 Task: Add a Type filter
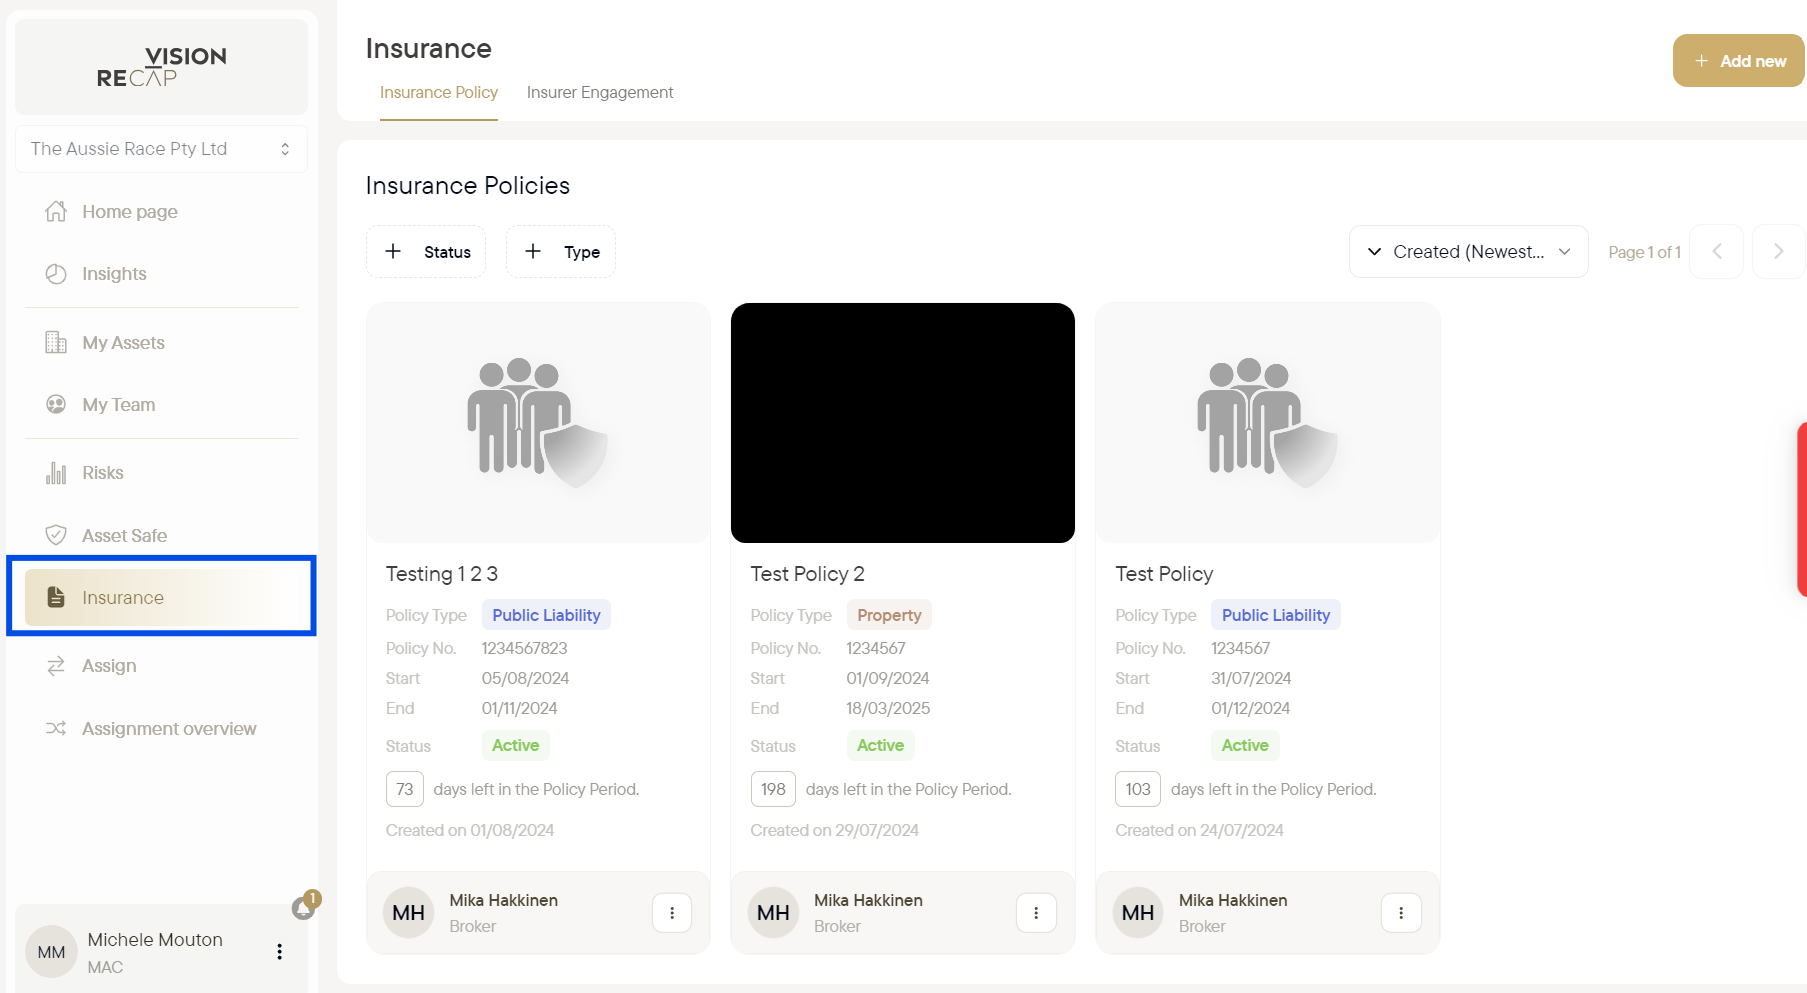[x=561, y=252]
